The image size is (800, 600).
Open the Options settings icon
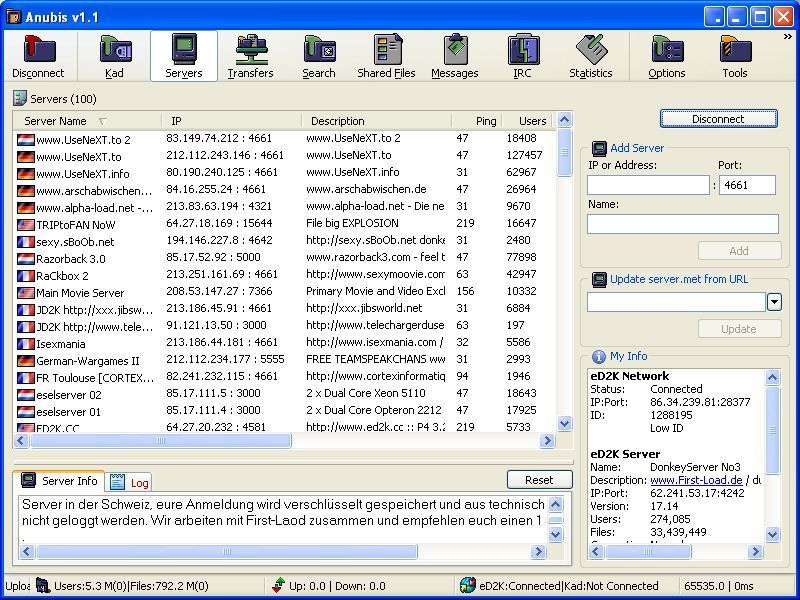pos(666,56)
